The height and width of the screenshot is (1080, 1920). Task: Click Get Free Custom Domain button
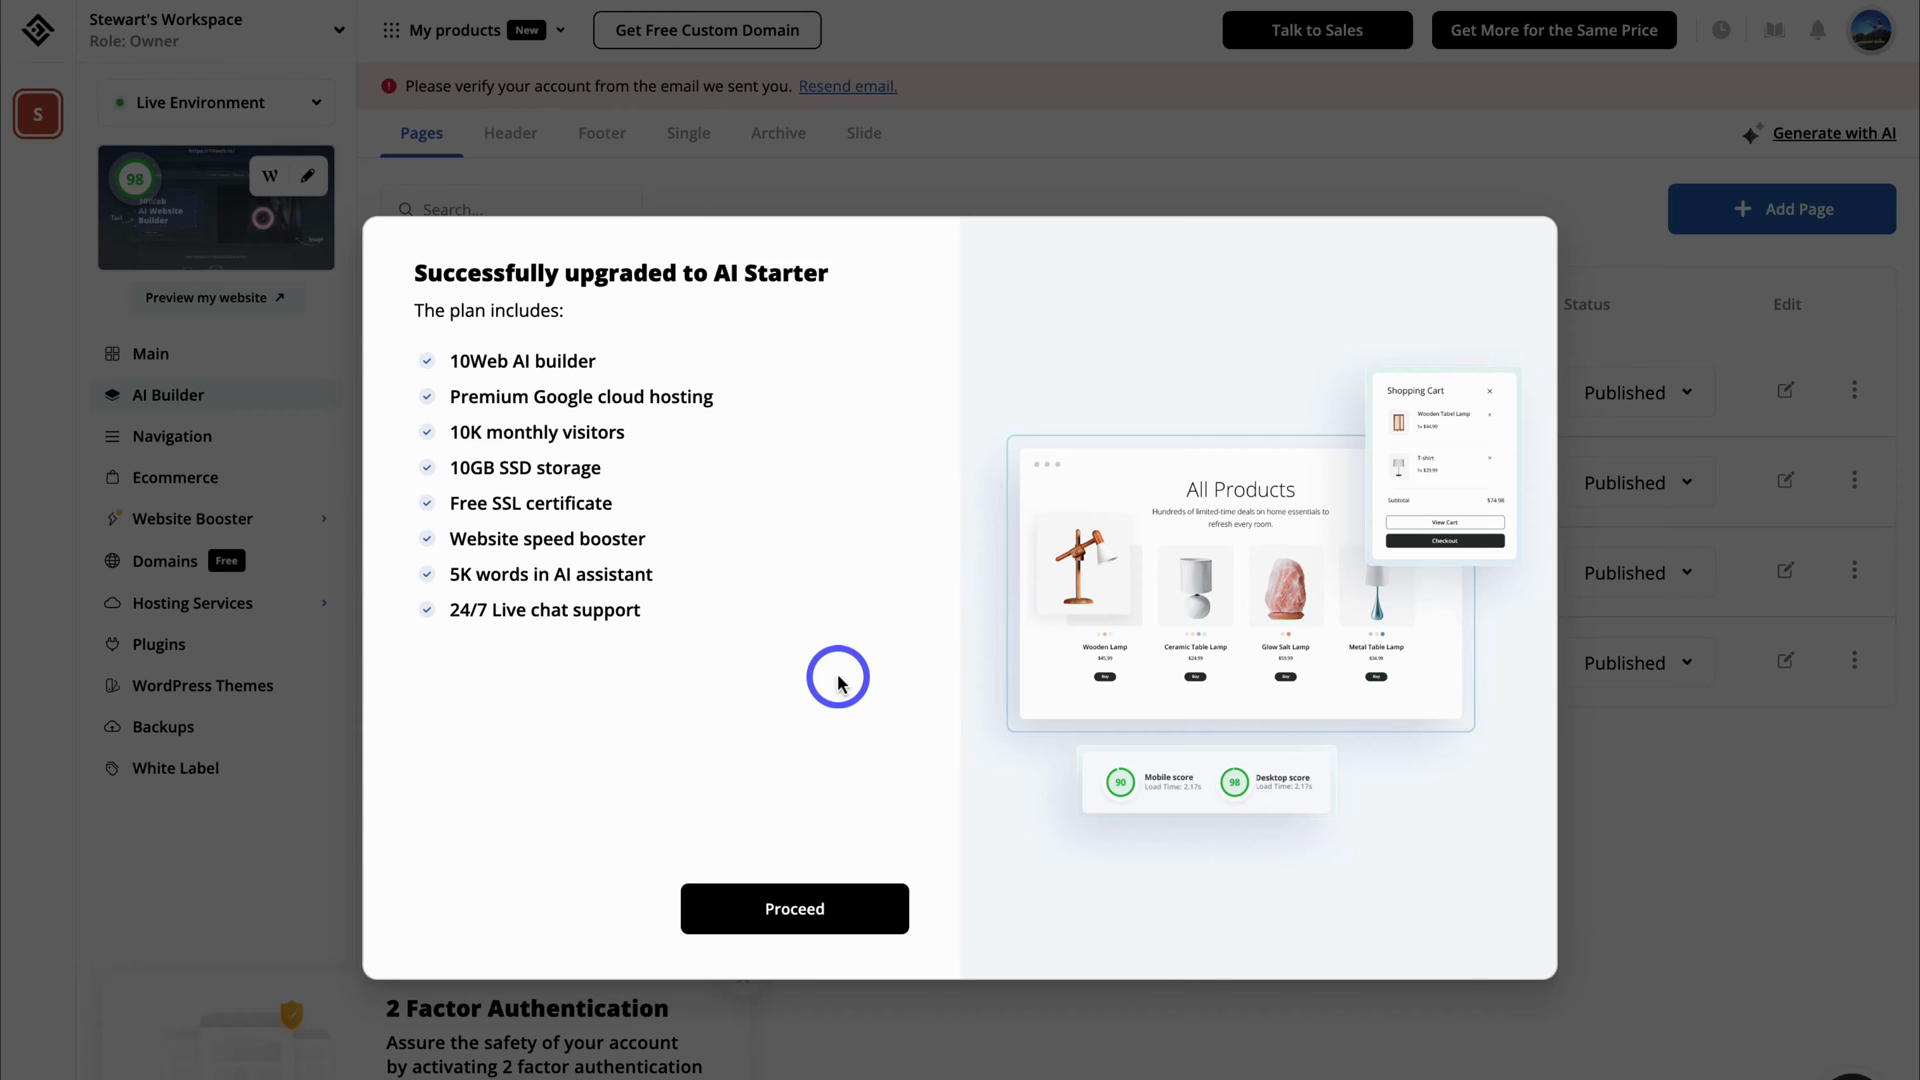[x=707, y=30]
